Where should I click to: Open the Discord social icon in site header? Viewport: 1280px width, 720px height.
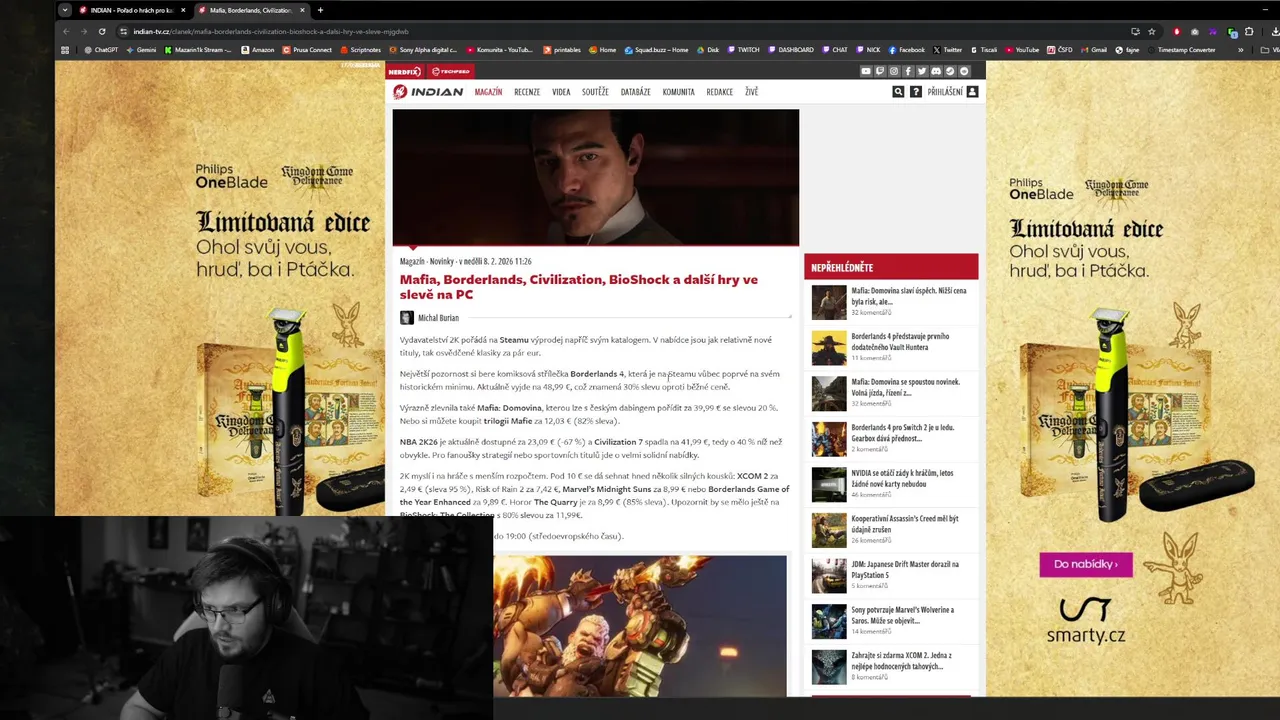click(936, 71)
